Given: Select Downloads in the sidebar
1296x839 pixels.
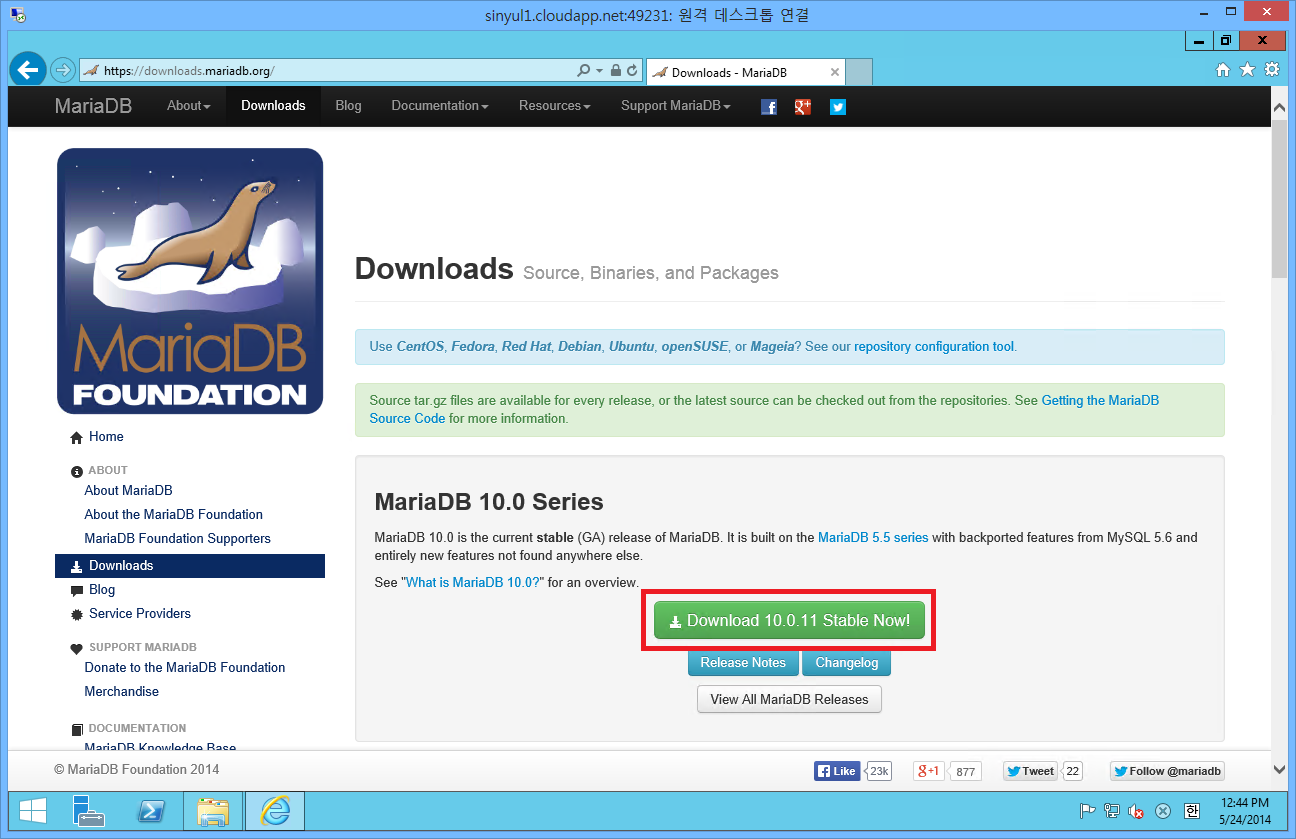Looking at the screenshot, I should point(190,566).
